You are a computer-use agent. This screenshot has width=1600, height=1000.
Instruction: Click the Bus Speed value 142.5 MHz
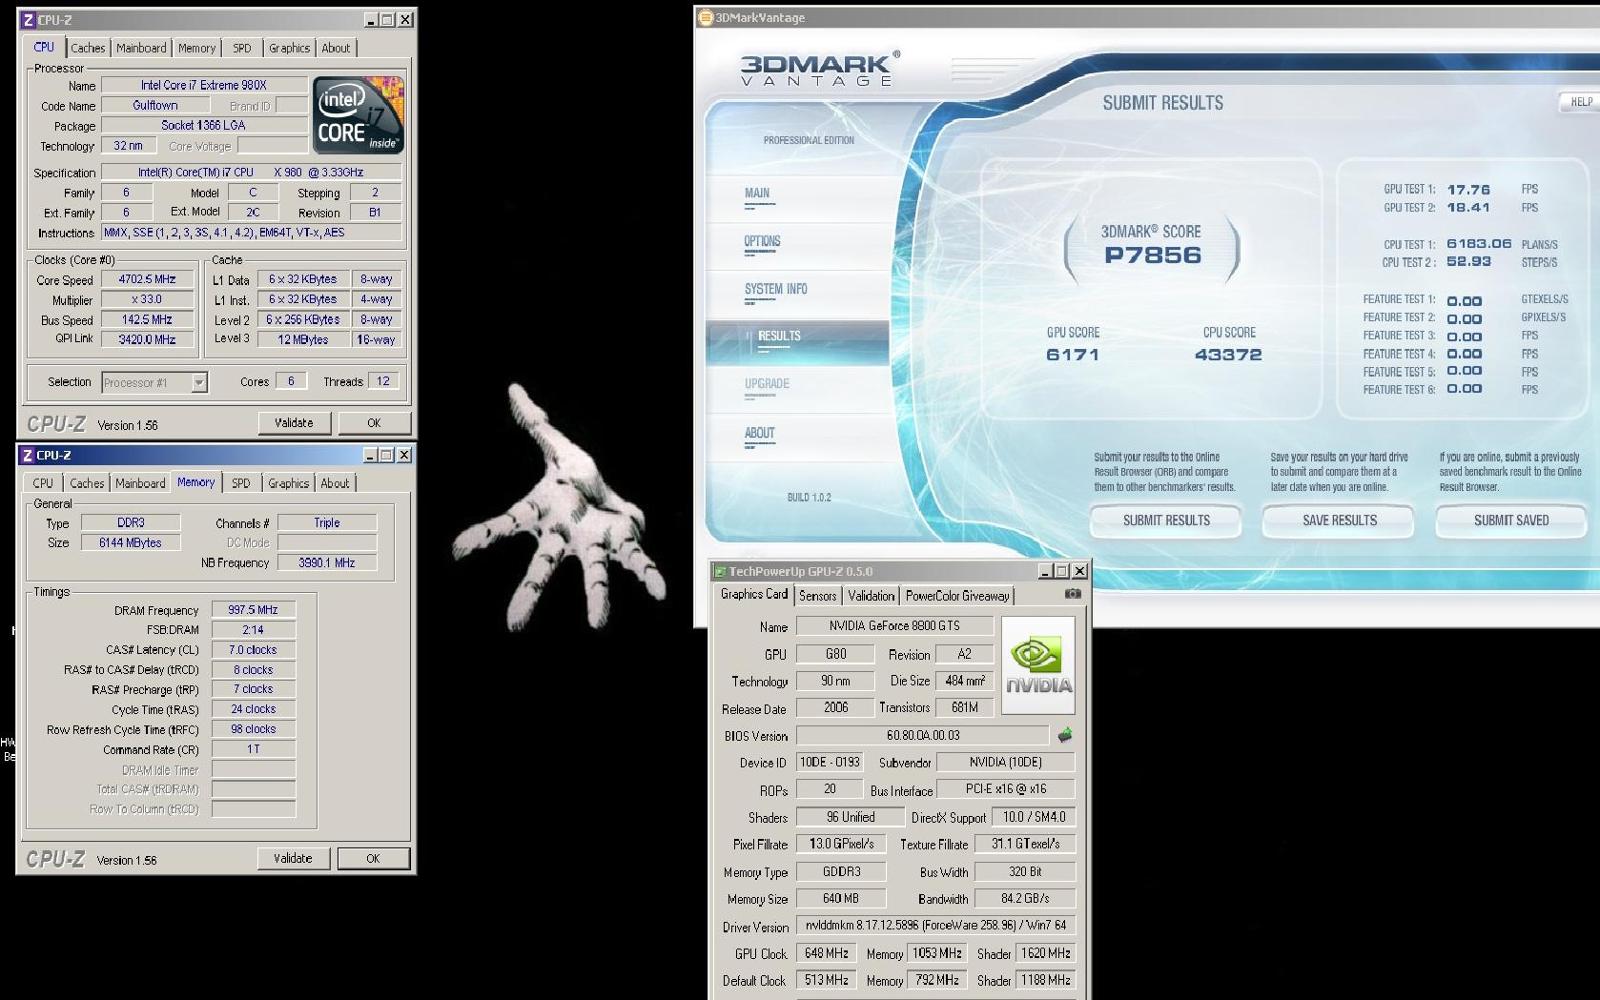(x=147, y=320)
